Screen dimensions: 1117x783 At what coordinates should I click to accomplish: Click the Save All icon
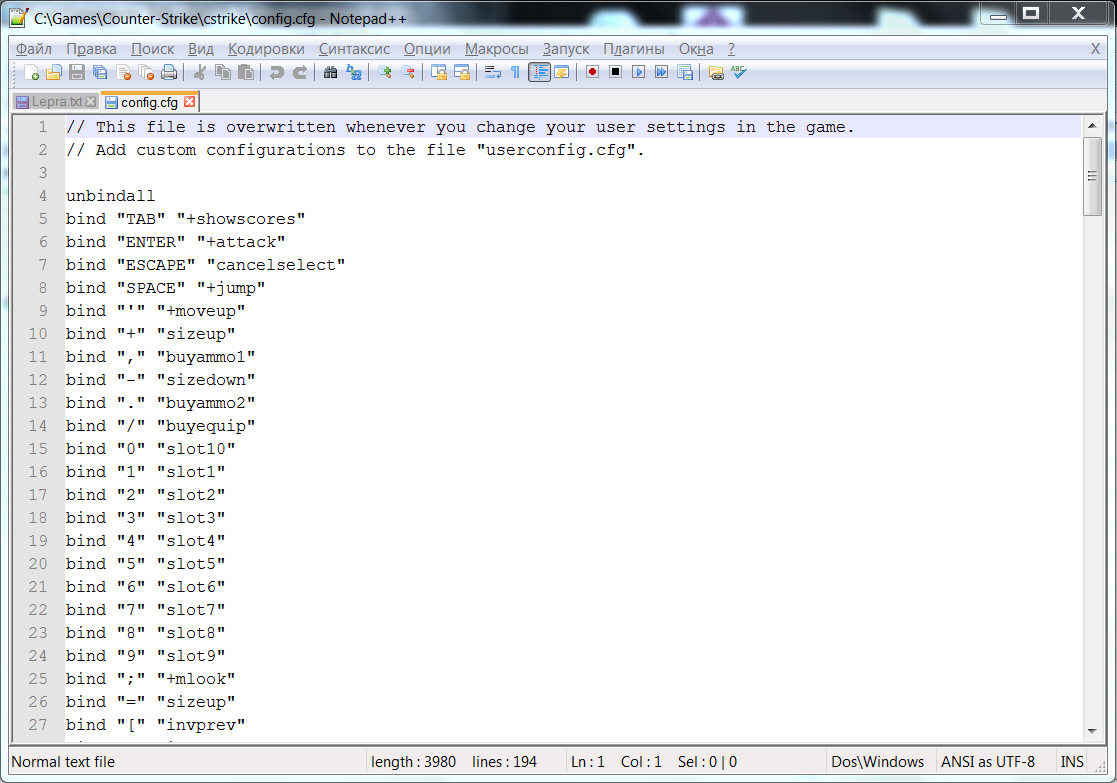pyautogui.click(x=100, y=73)
